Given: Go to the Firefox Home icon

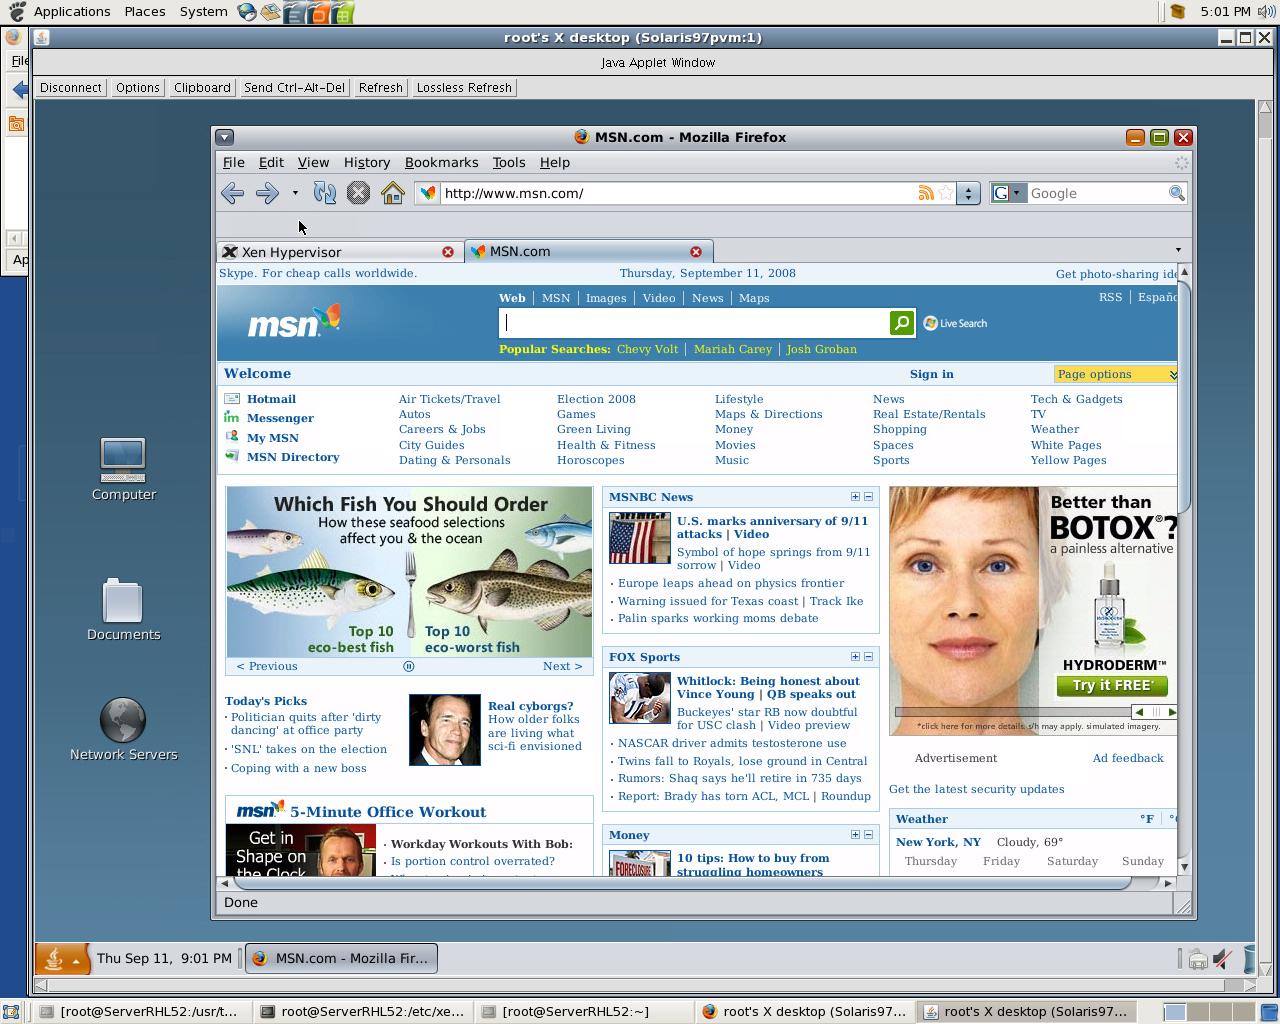Looking at the screenshot, I should click(392, 193).
